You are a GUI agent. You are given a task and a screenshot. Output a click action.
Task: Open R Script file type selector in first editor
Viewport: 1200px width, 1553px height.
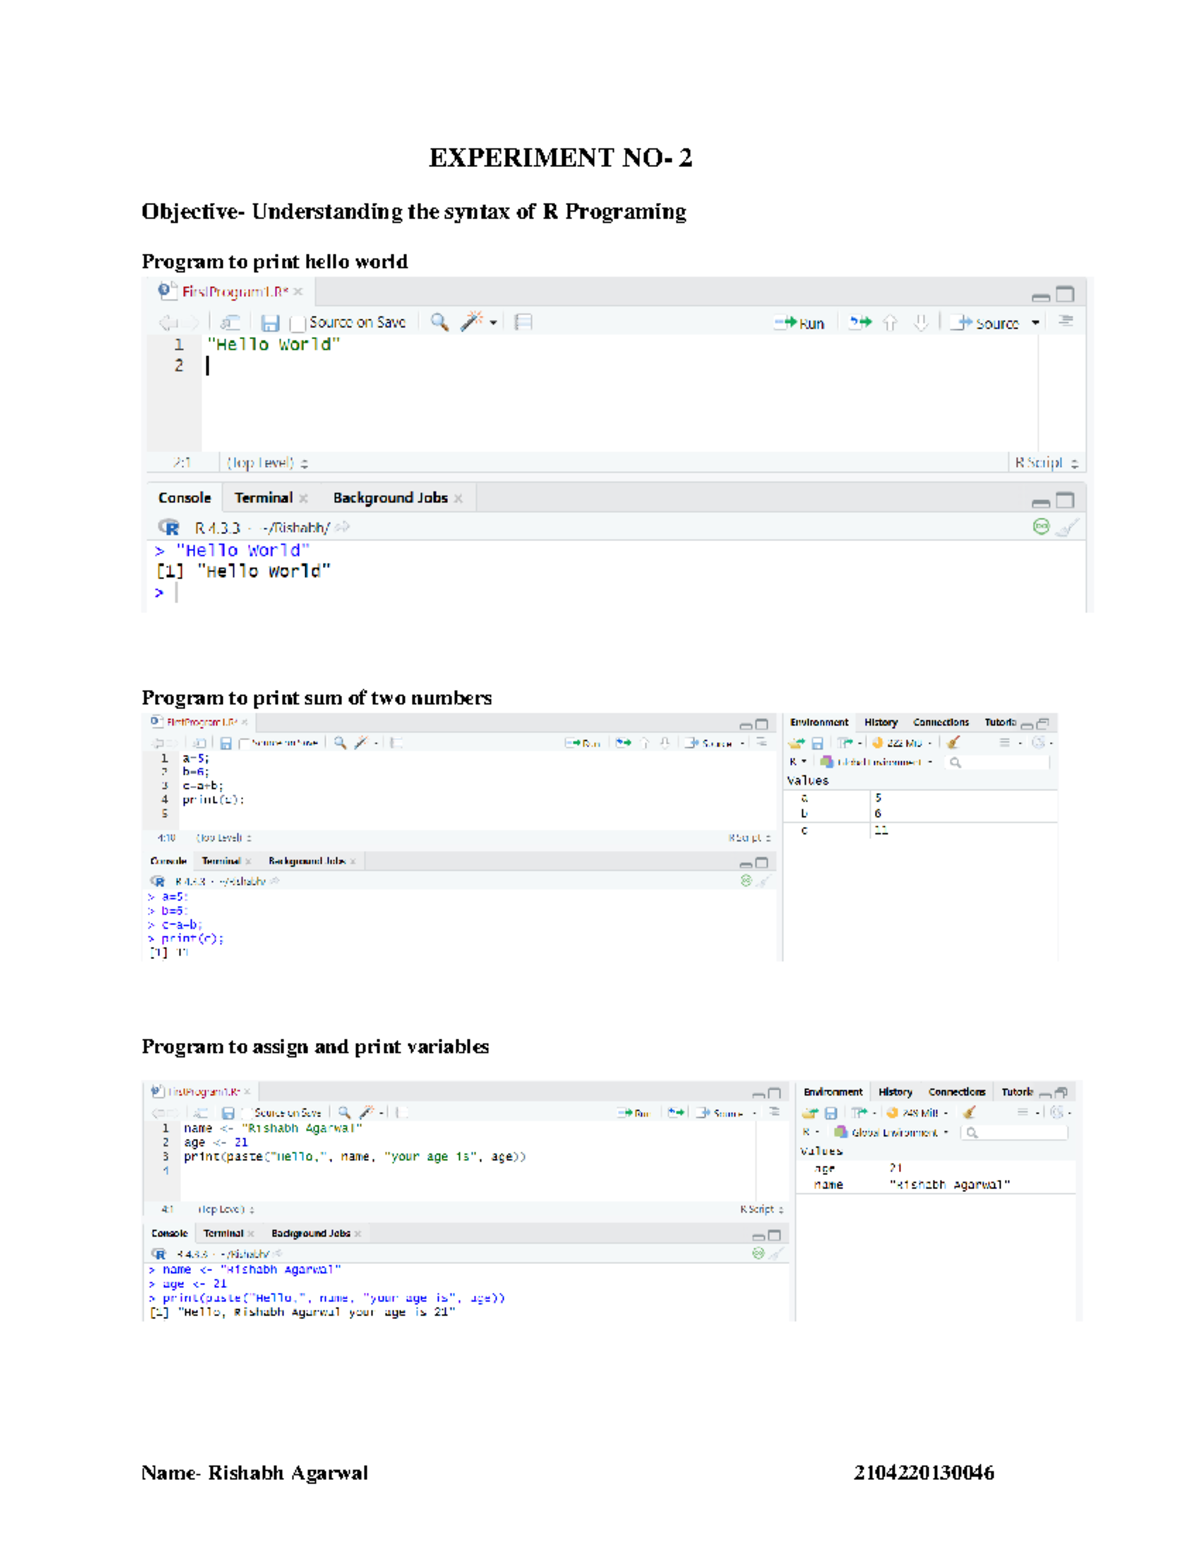1045,463
